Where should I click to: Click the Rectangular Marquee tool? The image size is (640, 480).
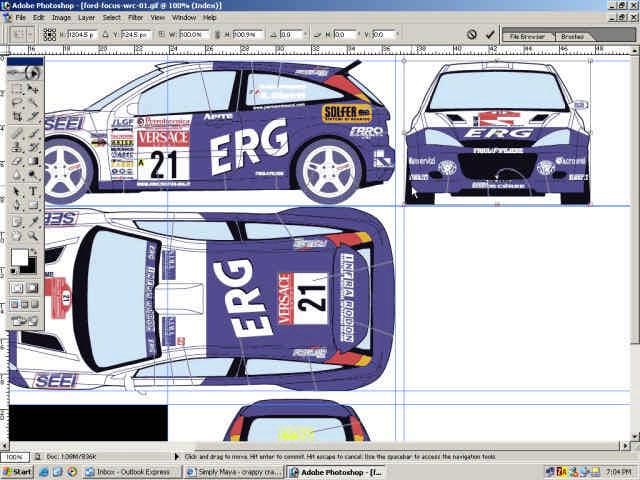(17, 88)
